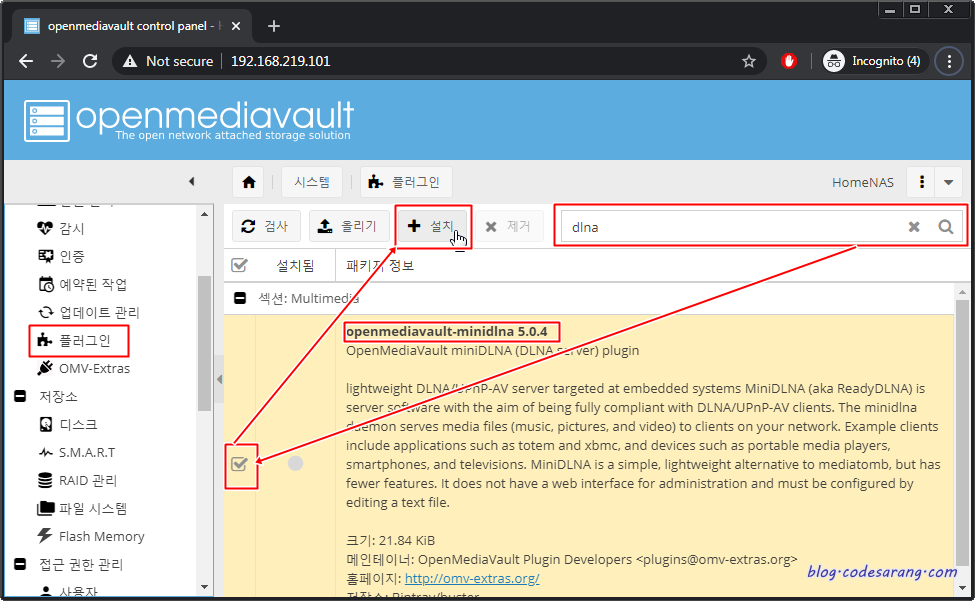The image size is (975, 601).
Task: Open the vertical dots menu next to HomeNAS
Action: click(922, 182)
